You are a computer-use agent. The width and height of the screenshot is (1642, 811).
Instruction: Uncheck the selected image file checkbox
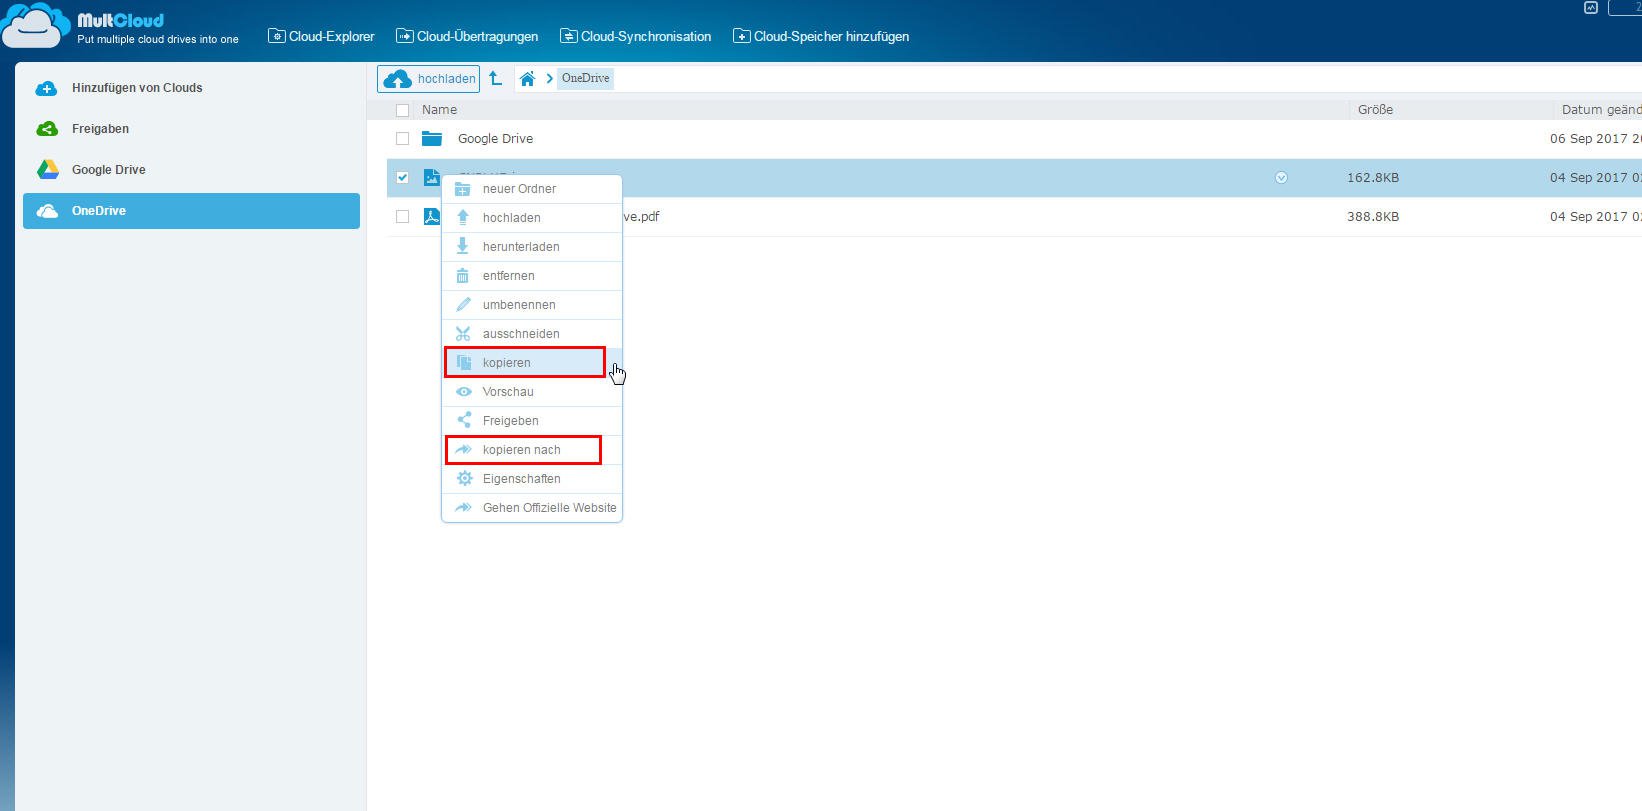(403, 178)
